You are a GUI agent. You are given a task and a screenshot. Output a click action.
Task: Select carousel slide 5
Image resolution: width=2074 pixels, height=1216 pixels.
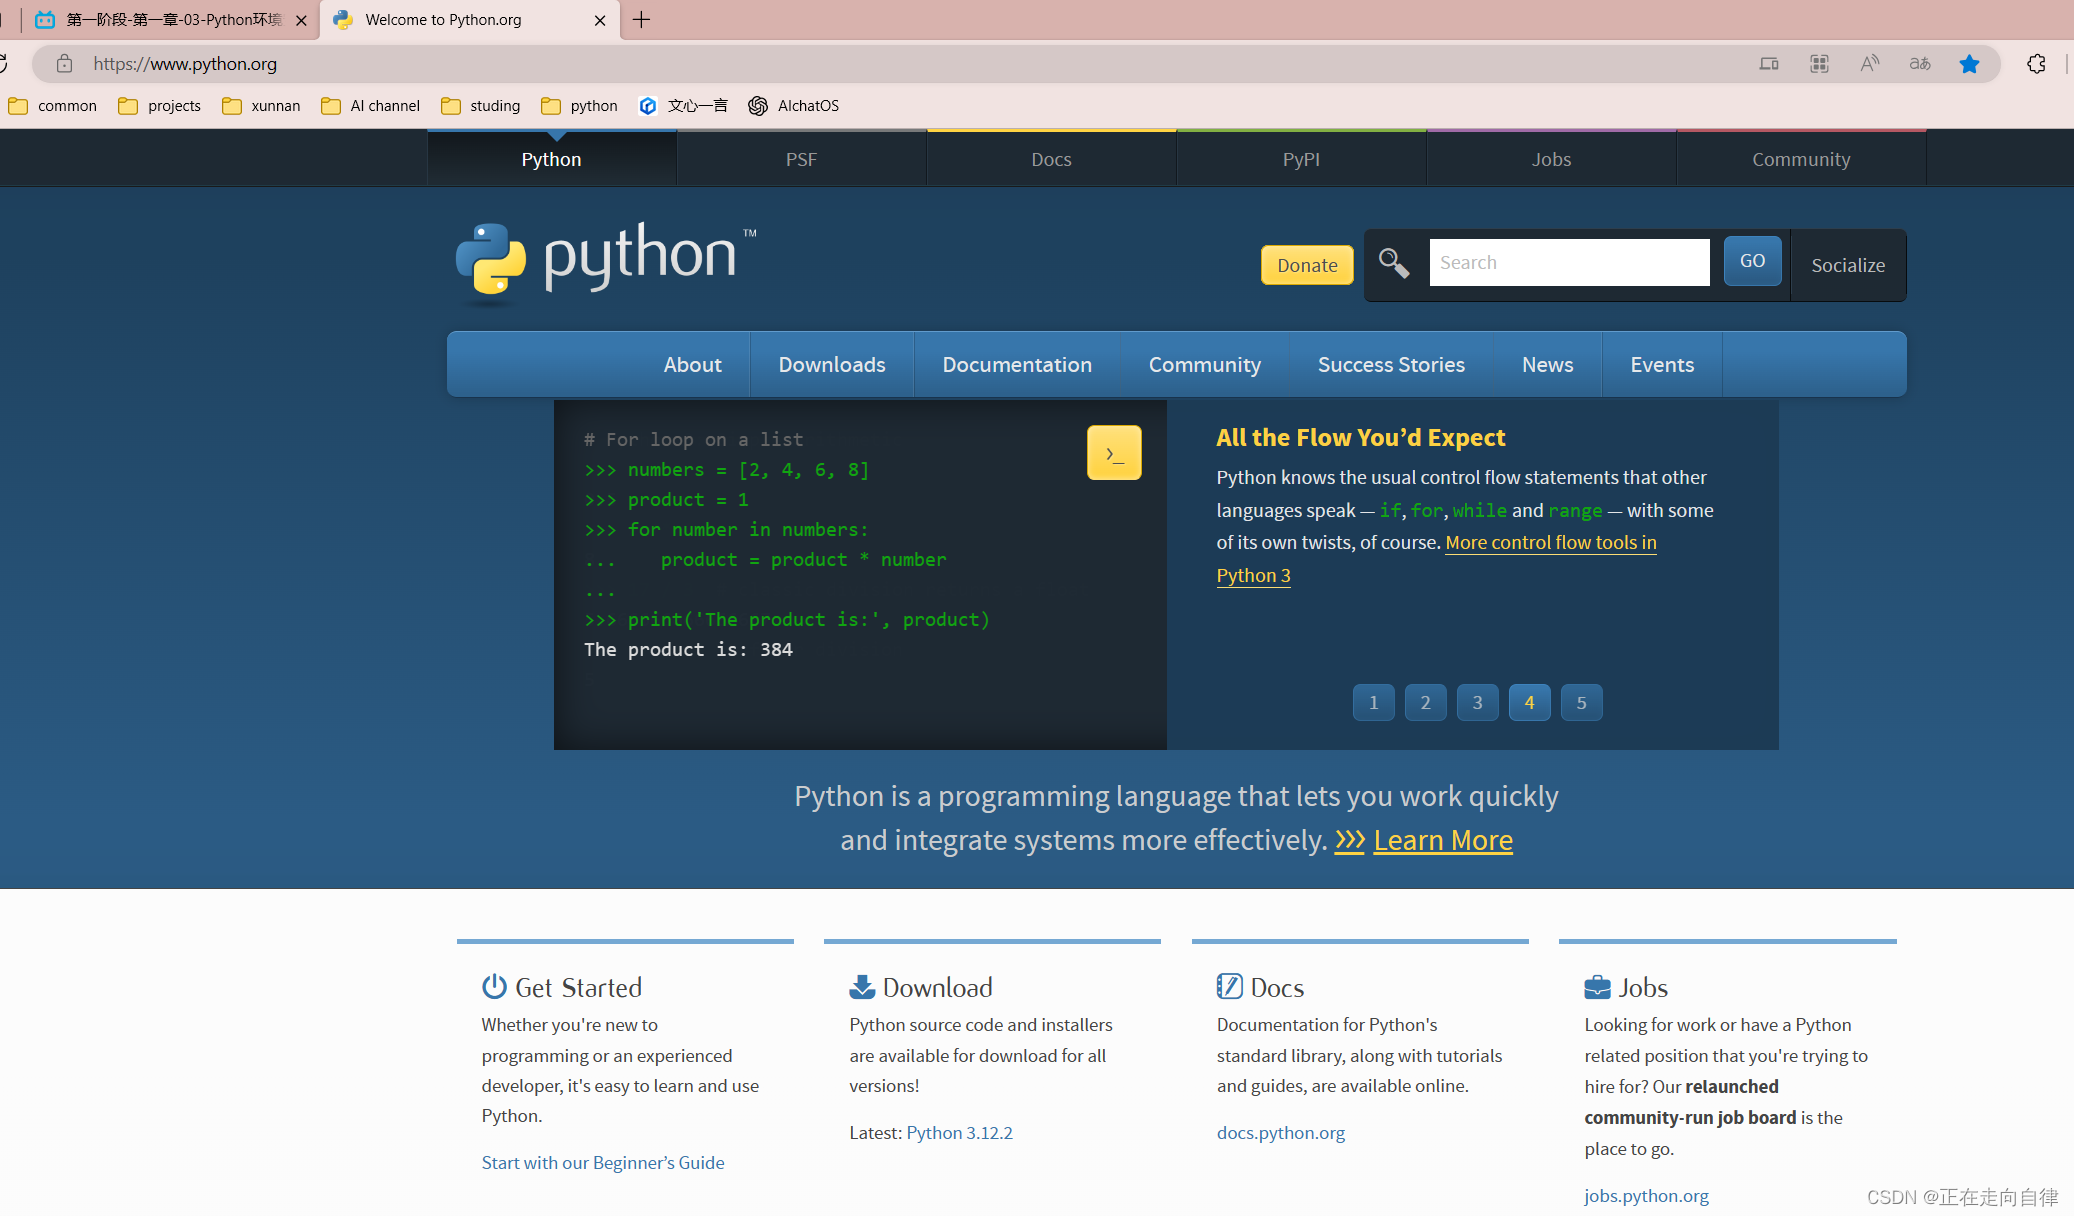(1581, 703)
